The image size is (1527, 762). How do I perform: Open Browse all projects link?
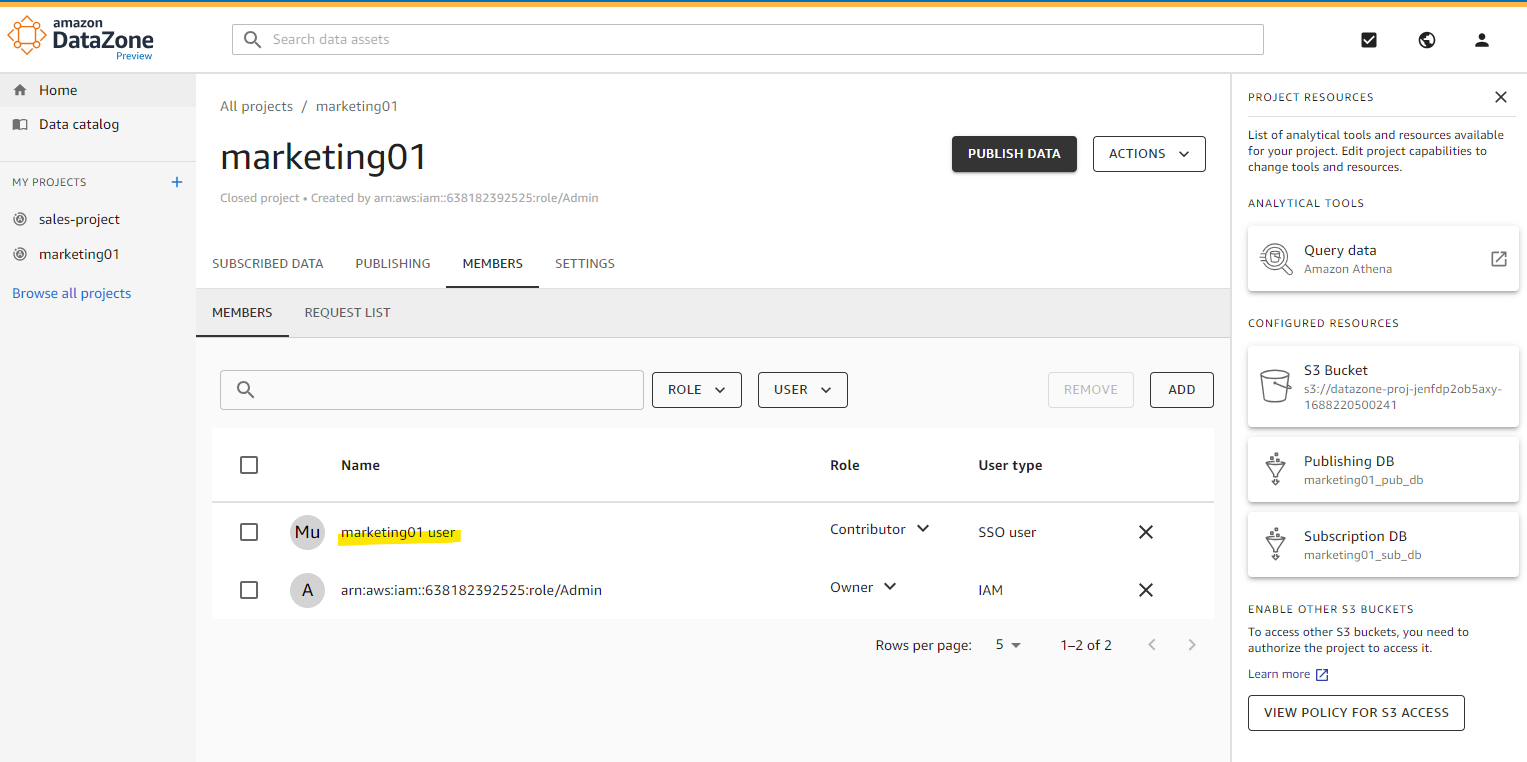point(72,293)
